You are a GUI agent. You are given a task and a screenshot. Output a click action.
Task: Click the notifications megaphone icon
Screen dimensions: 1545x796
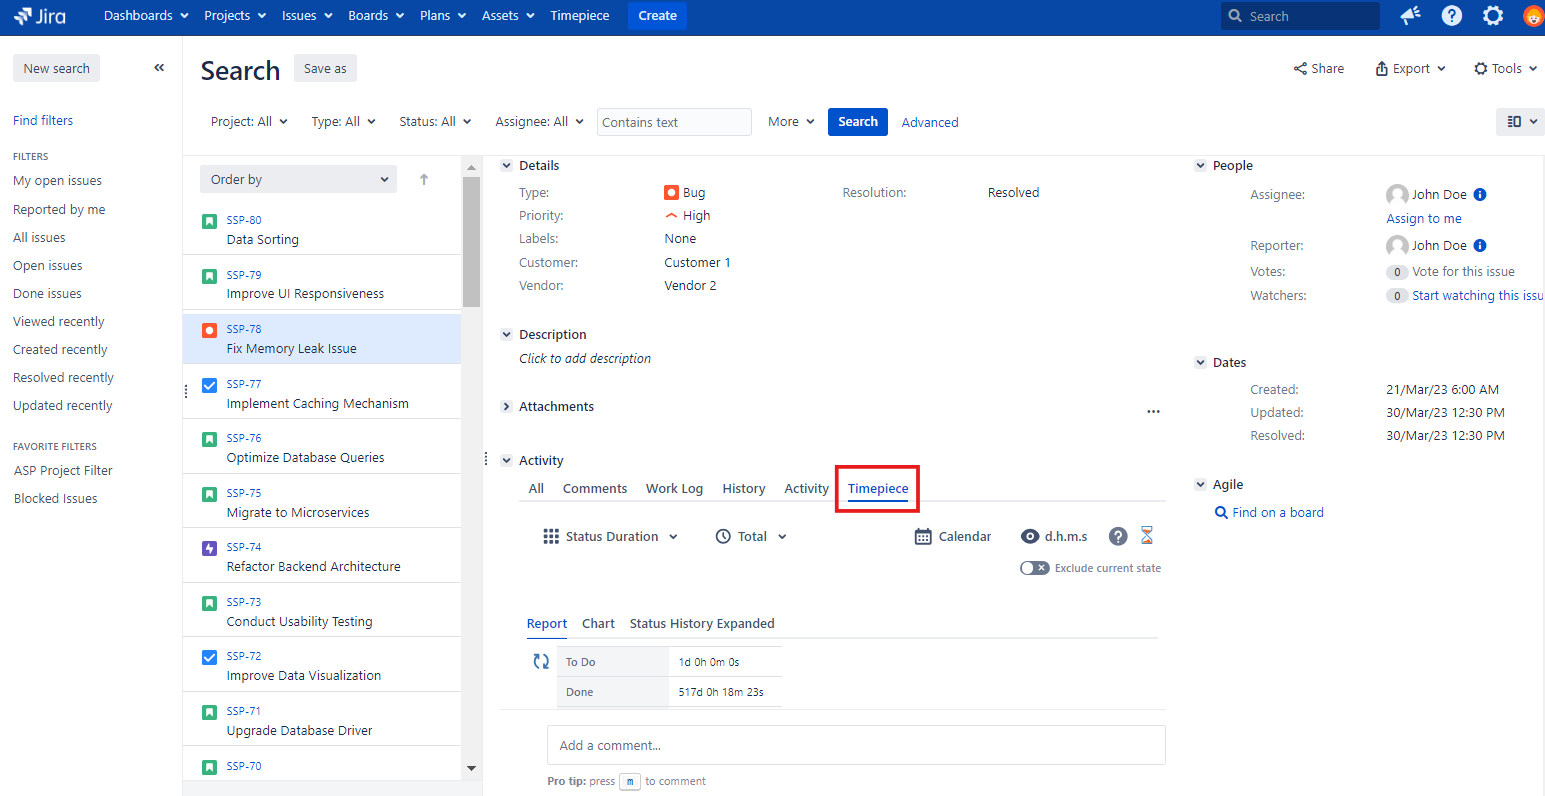[1411, 16]
